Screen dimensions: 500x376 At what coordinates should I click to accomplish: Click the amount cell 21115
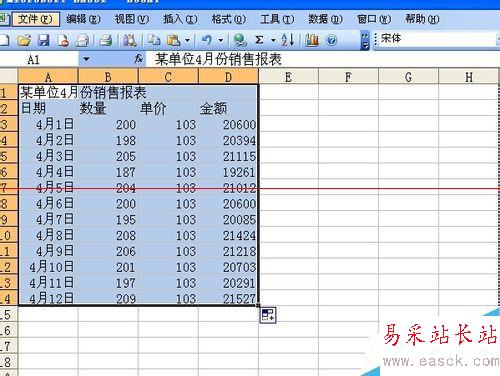pos(228,156)
